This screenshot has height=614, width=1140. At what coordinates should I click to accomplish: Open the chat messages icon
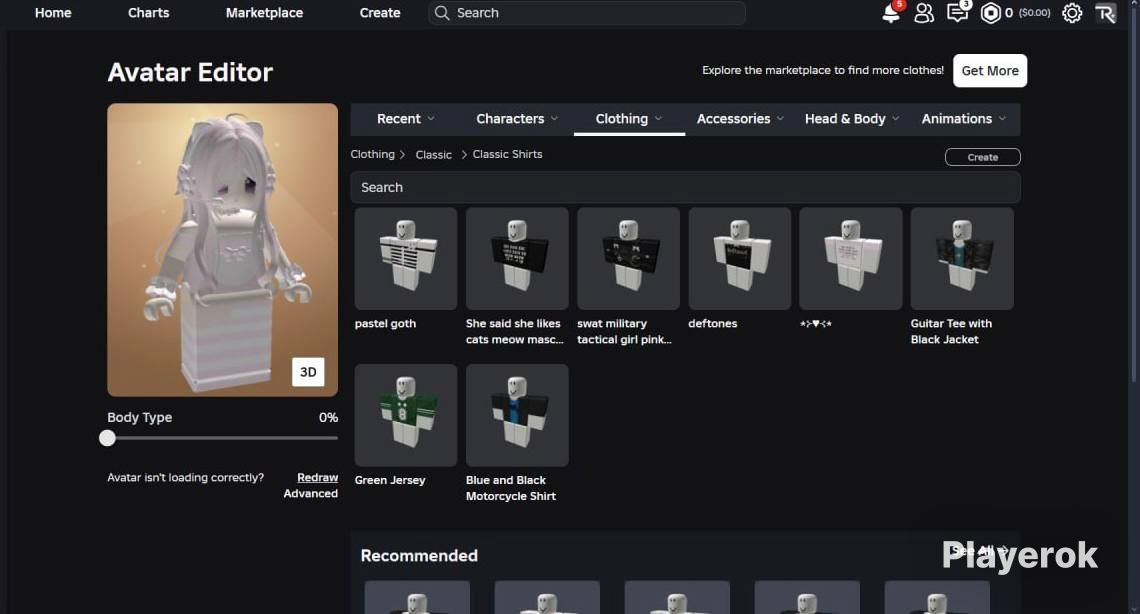click(x=958, y=13)
